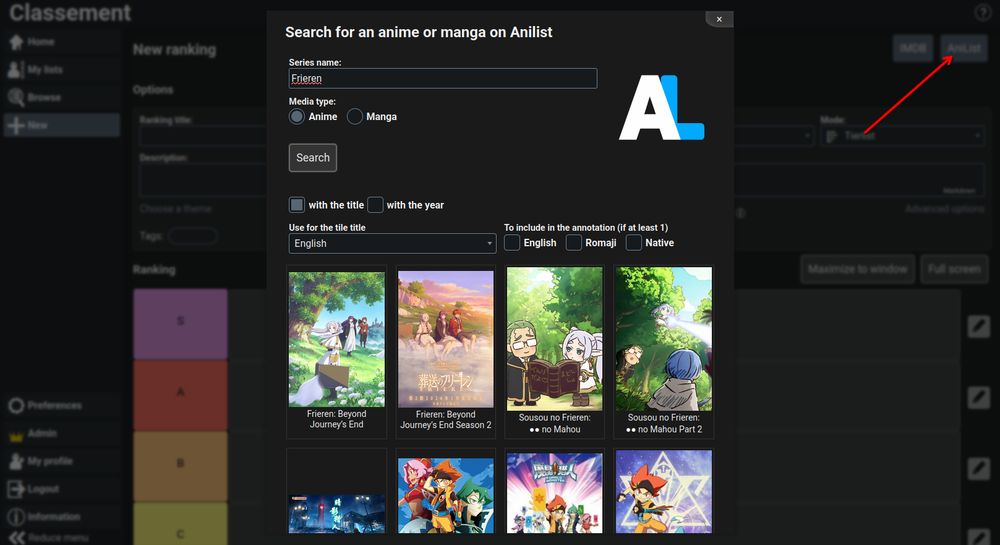The width and height of the screenshot is (1000, 545).
Task: Click the IMDB button behind the dialog
Action: tap(913, 48)
